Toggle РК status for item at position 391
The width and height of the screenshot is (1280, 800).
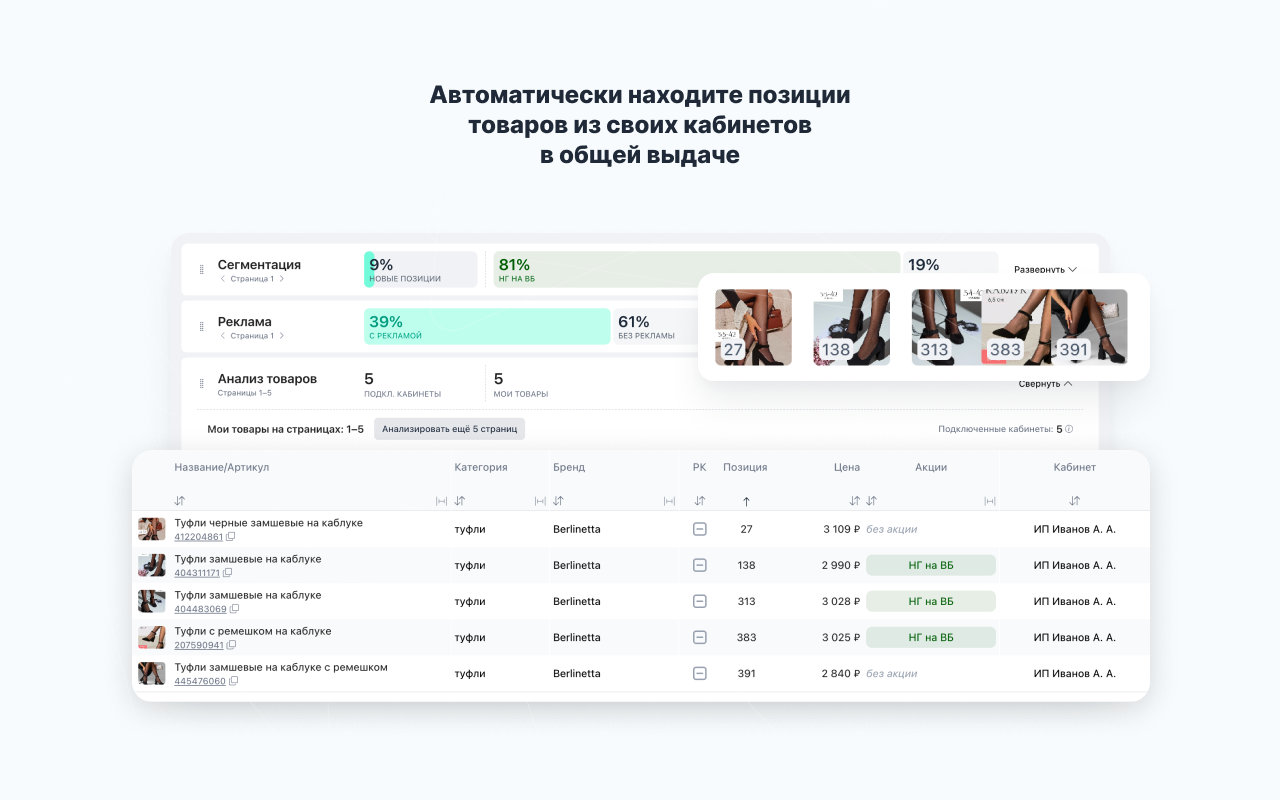pos(699,672)
